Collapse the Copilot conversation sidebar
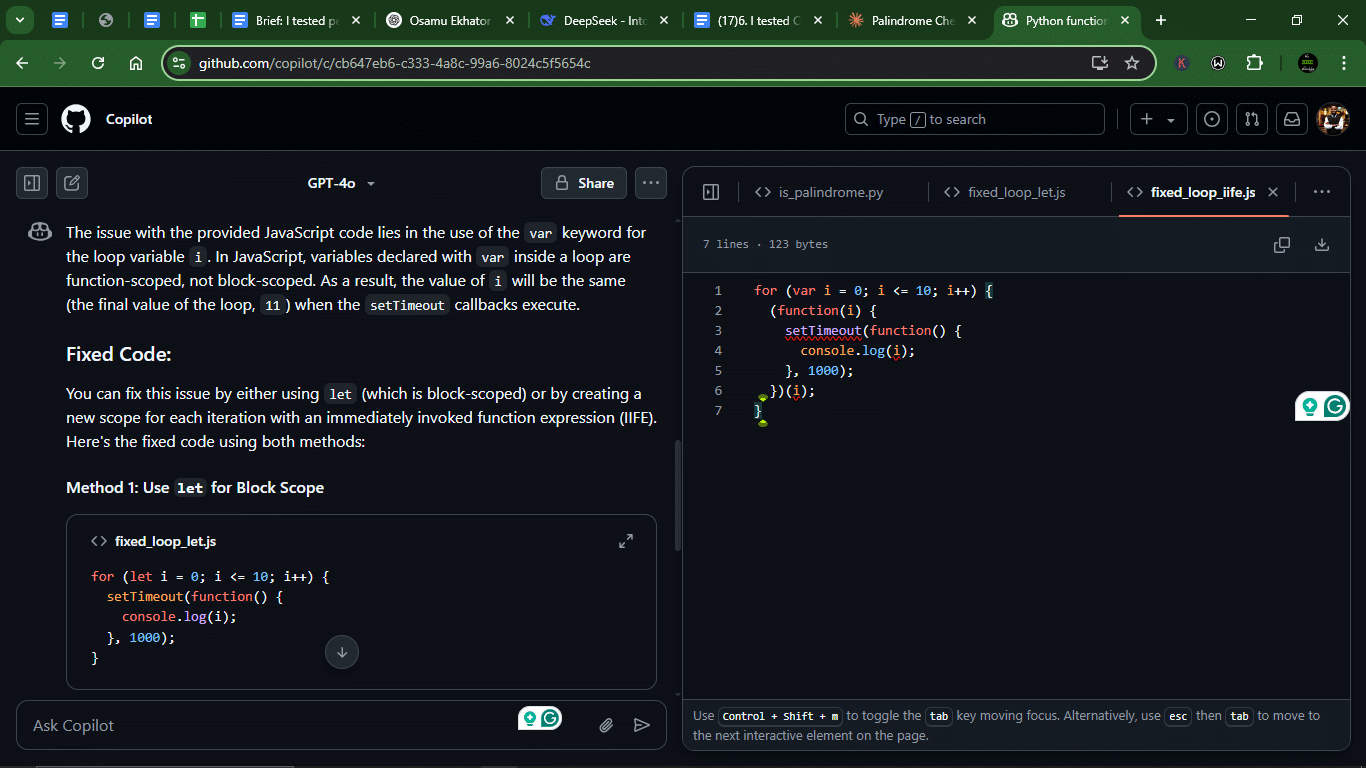1366x768 pixels. point(32,183)
